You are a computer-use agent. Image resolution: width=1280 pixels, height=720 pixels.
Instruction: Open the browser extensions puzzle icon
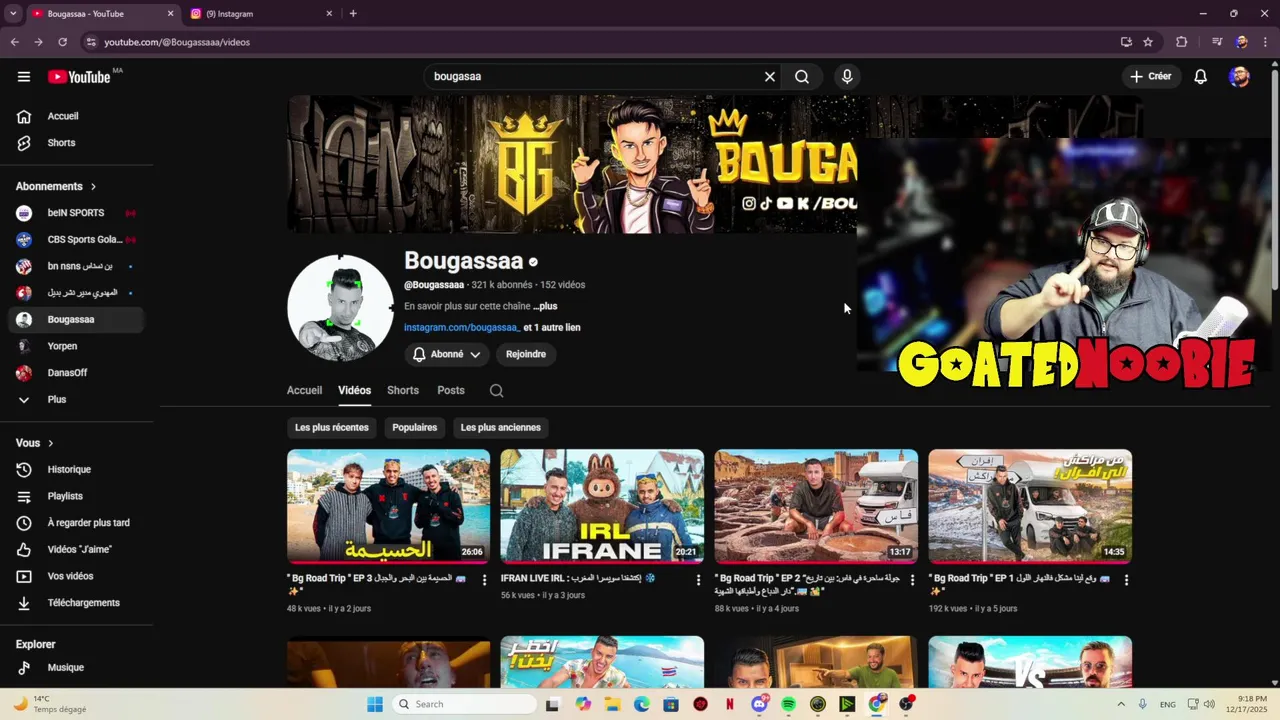tap(1181, 42)
